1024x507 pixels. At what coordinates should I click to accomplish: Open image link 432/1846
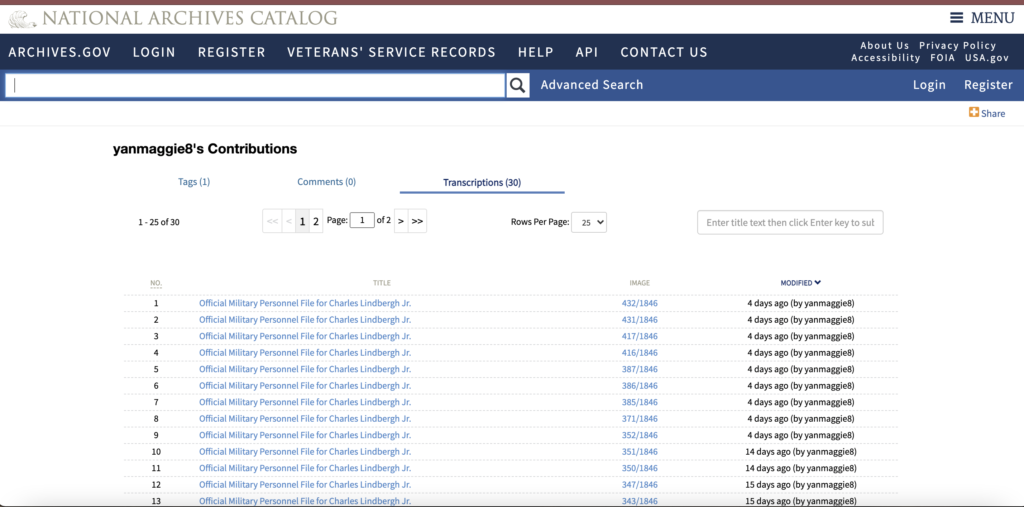click(x=639, y=303)
